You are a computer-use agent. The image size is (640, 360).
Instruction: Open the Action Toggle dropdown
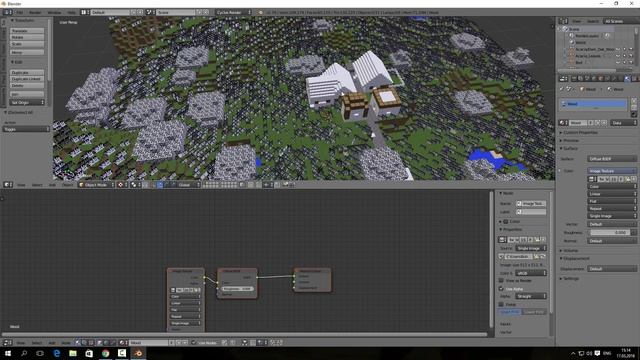26,129
